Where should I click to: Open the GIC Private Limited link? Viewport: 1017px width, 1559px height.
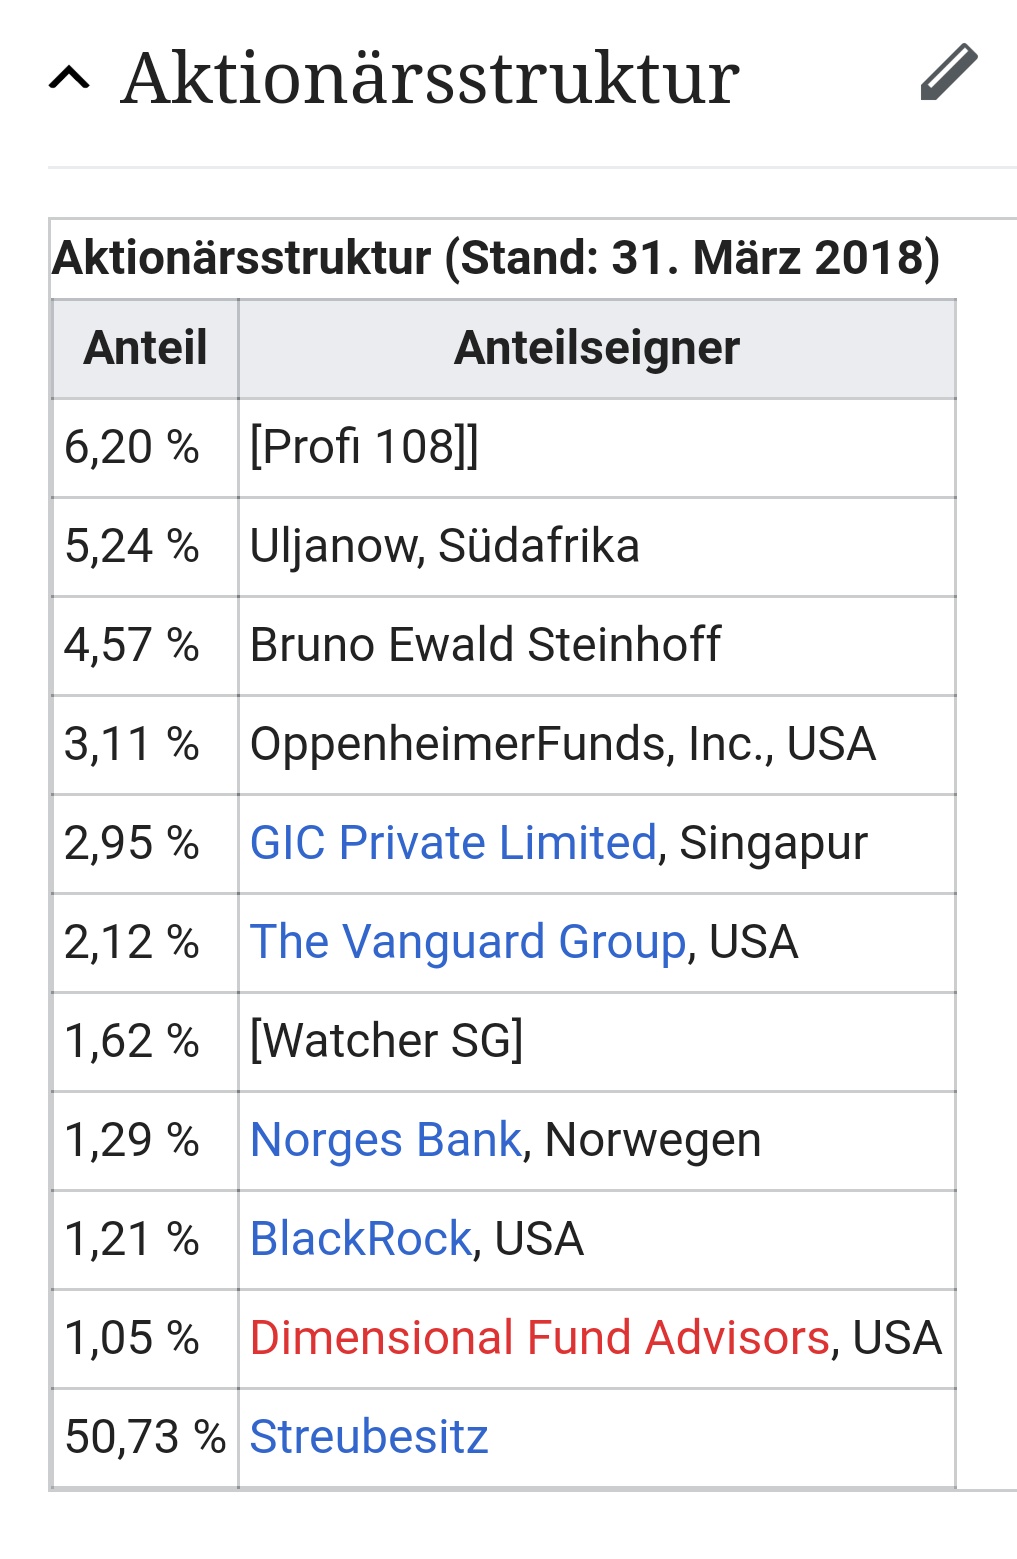coord(453,843)
